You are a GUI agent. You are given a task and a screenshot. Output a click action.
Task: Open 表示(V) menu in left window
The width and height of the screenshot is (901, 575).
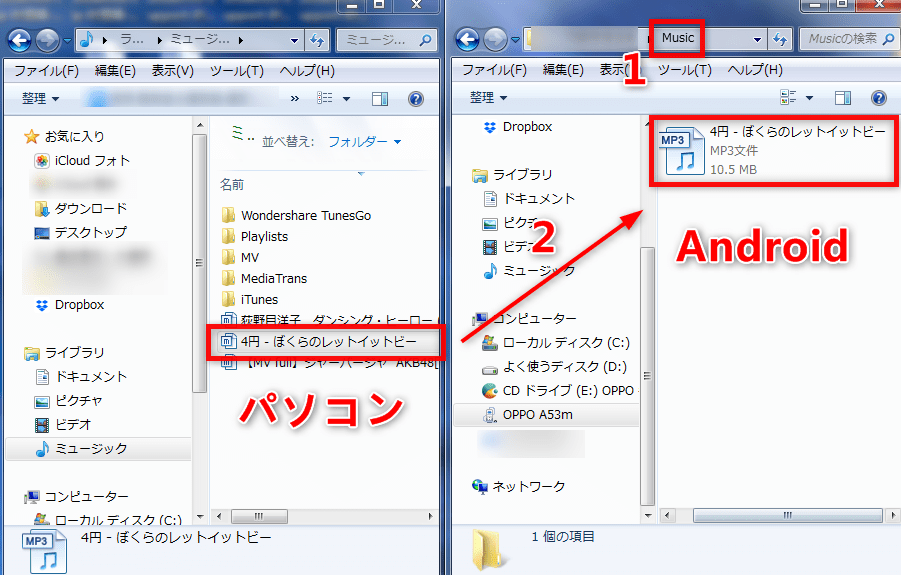click(172, 71)
